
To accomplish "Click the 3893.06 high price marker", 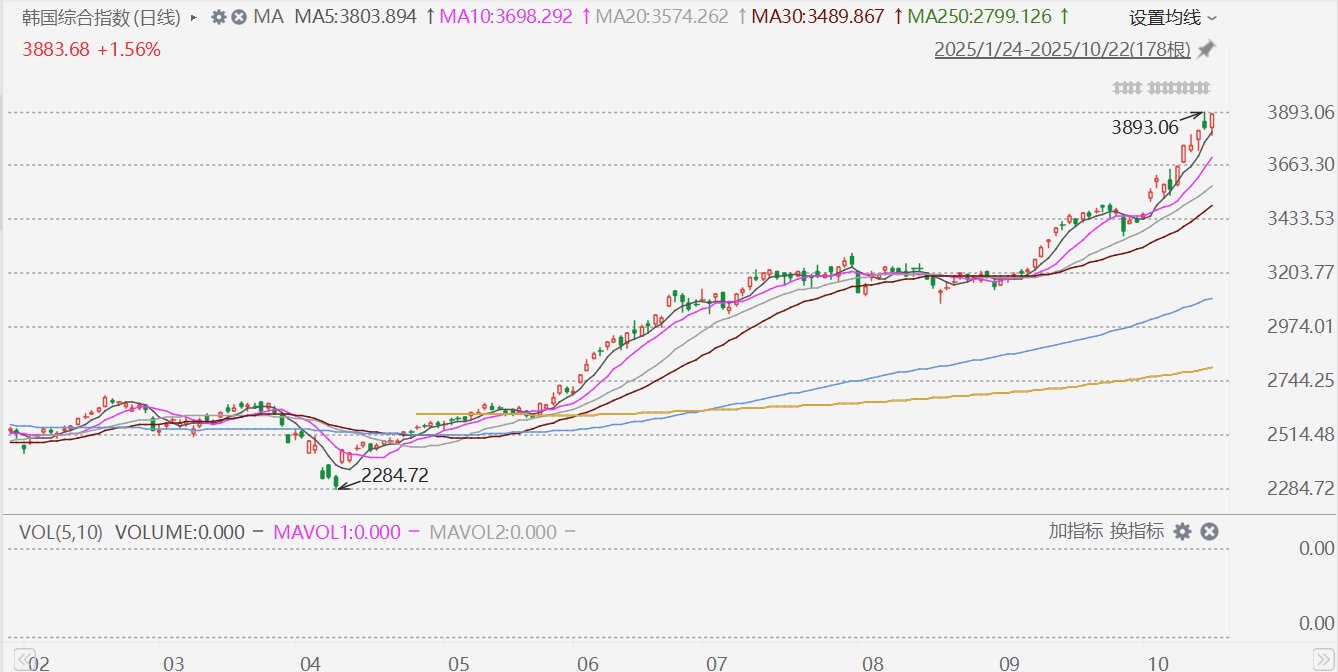I will coord(1145,127).
